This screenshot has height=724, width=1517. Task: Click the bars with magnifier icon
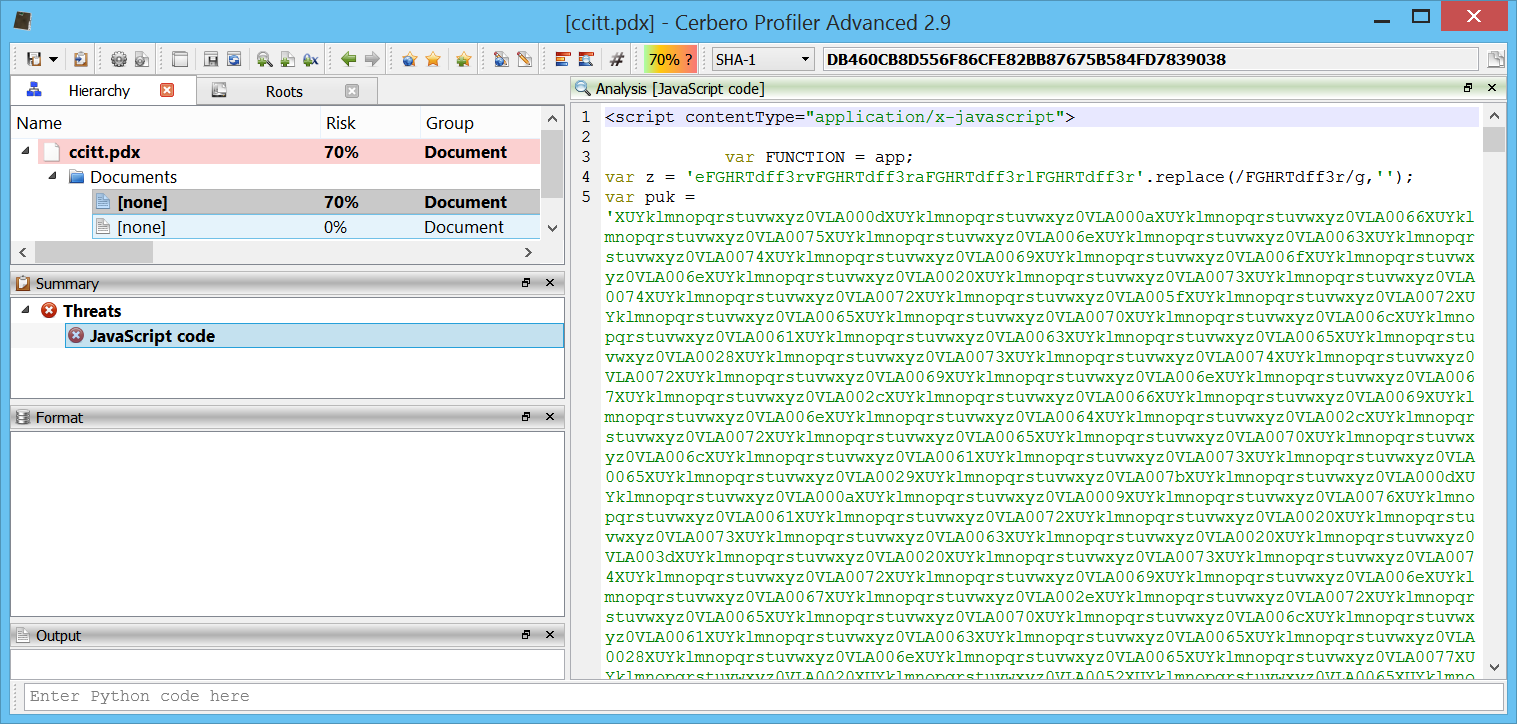point(586,60)
